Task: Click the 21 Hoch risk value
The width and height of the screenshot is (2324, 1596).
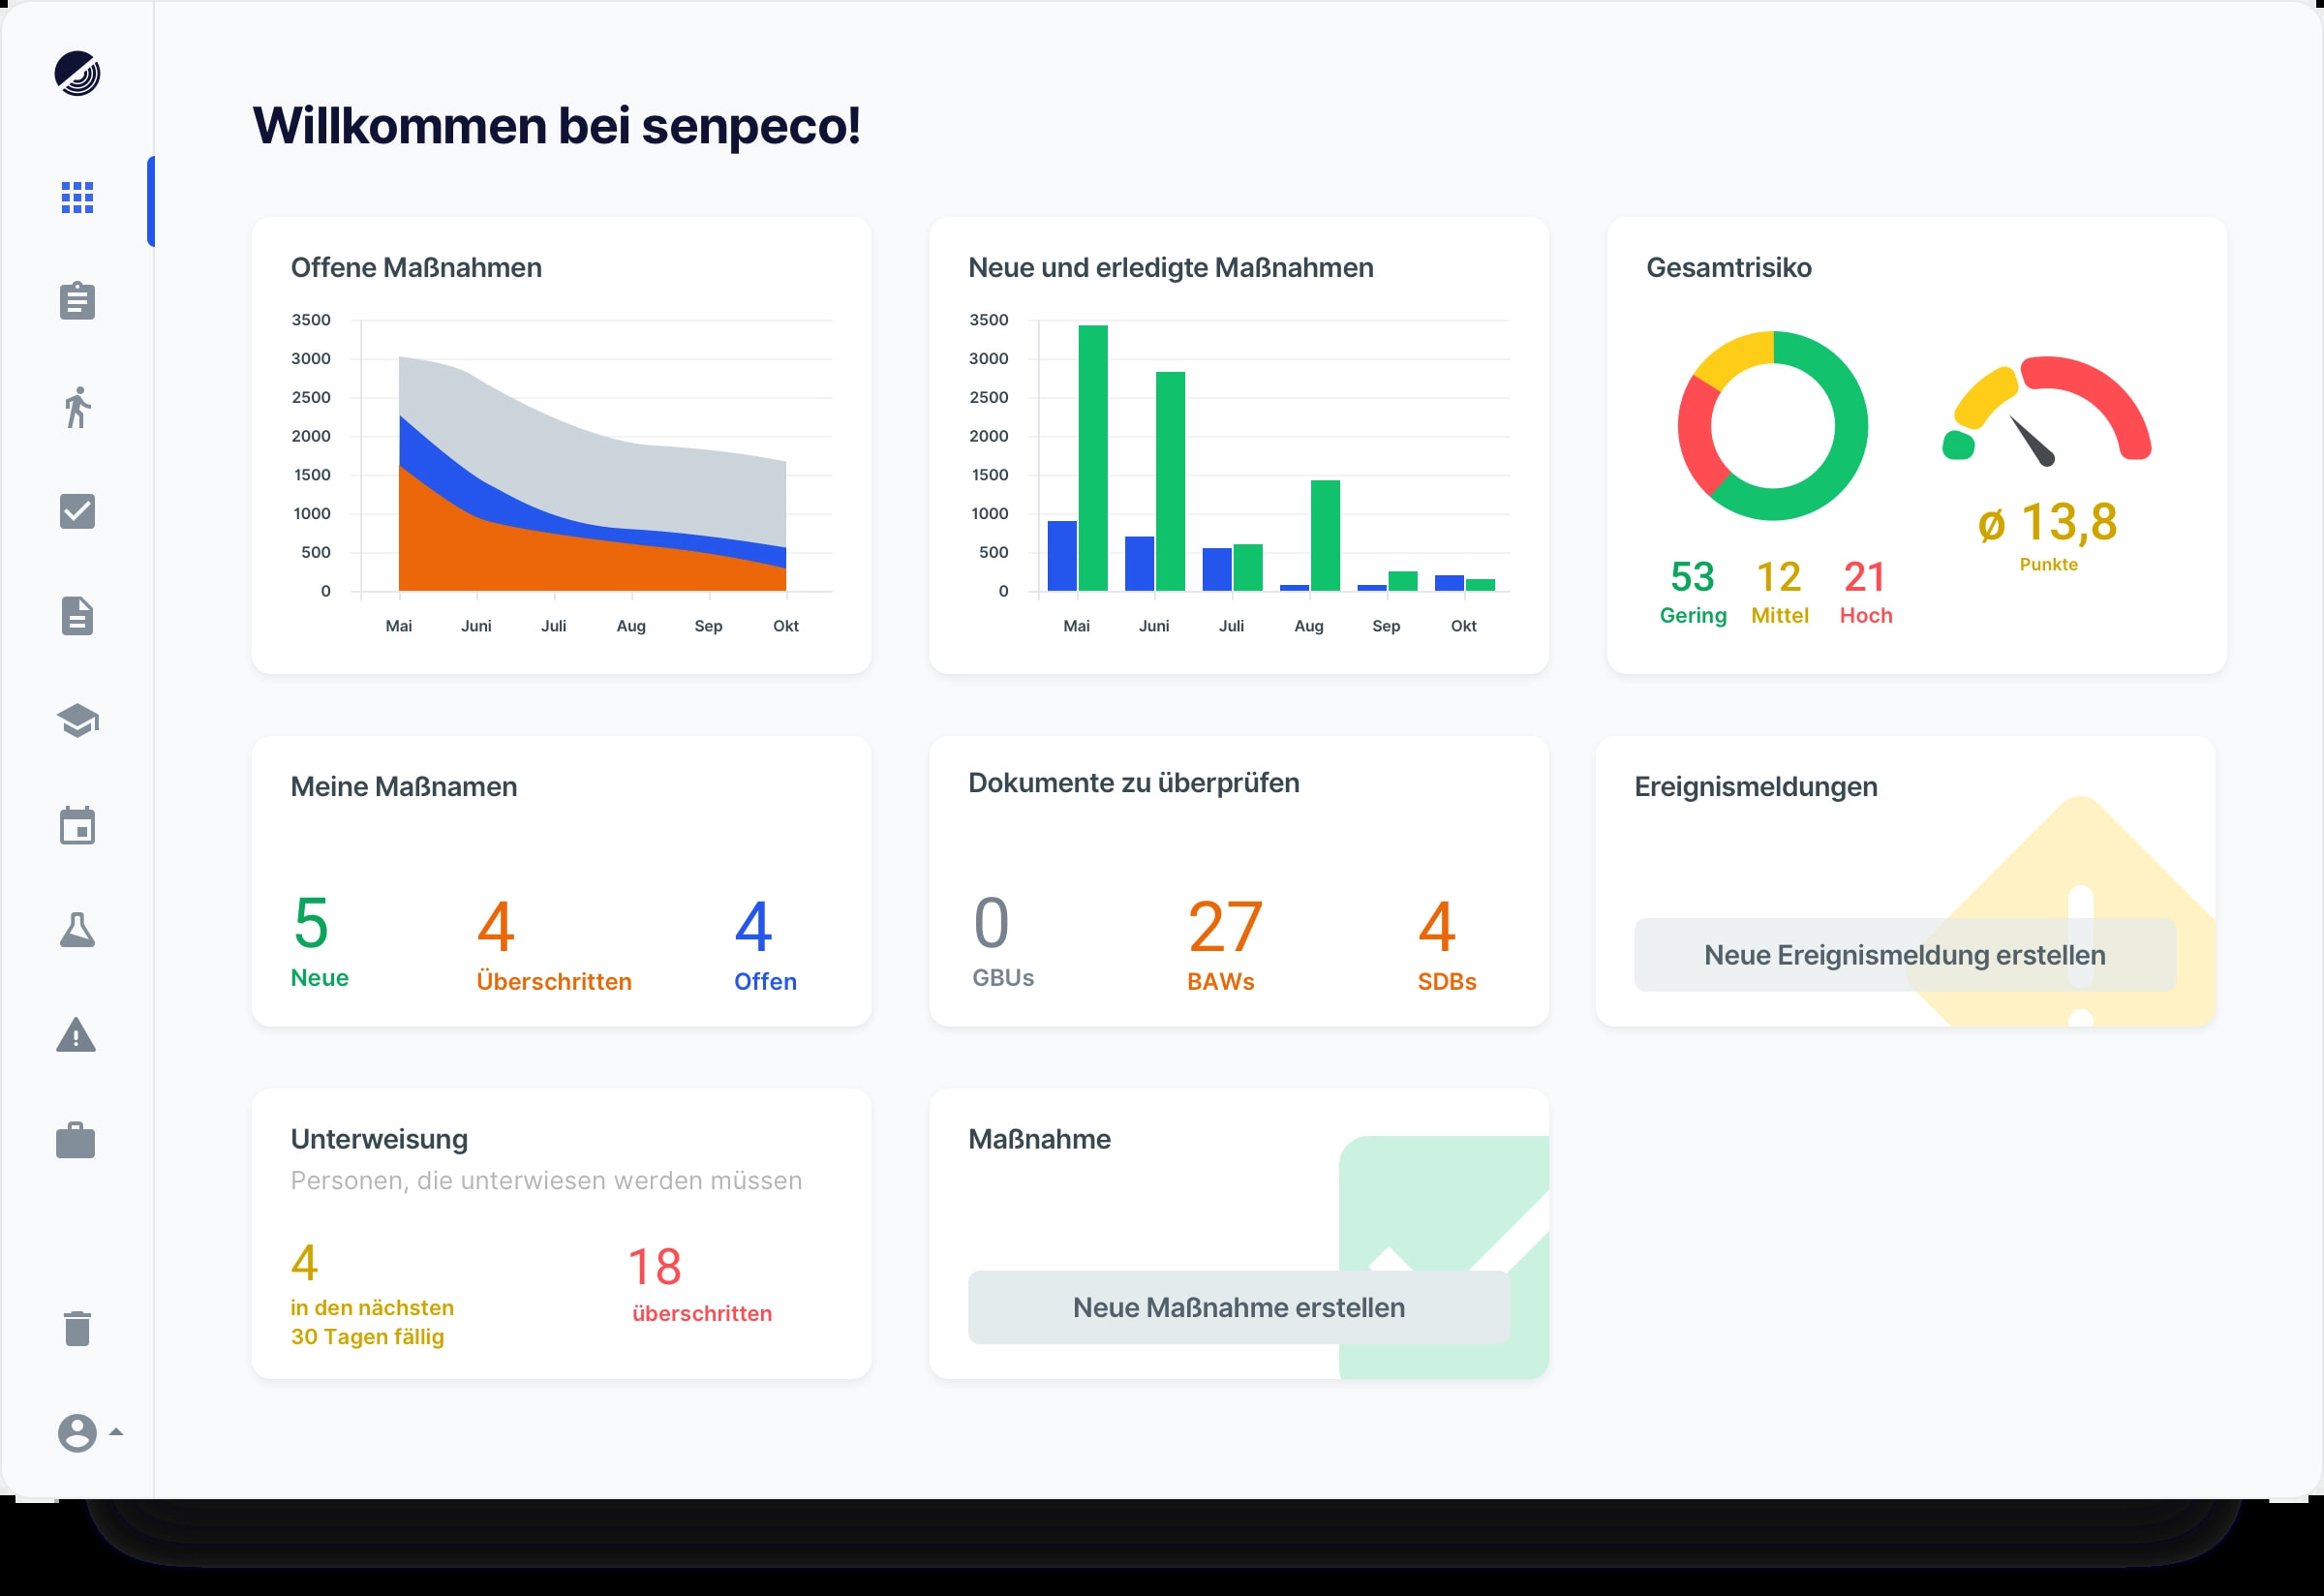Action: (1865, 591)
